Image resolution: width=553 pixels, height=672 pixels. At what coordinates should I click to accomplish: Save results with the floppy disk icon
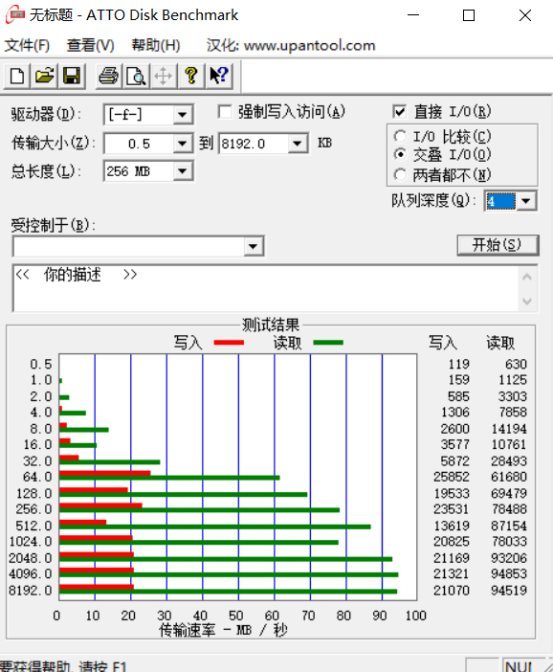click(x=72, y=76)
